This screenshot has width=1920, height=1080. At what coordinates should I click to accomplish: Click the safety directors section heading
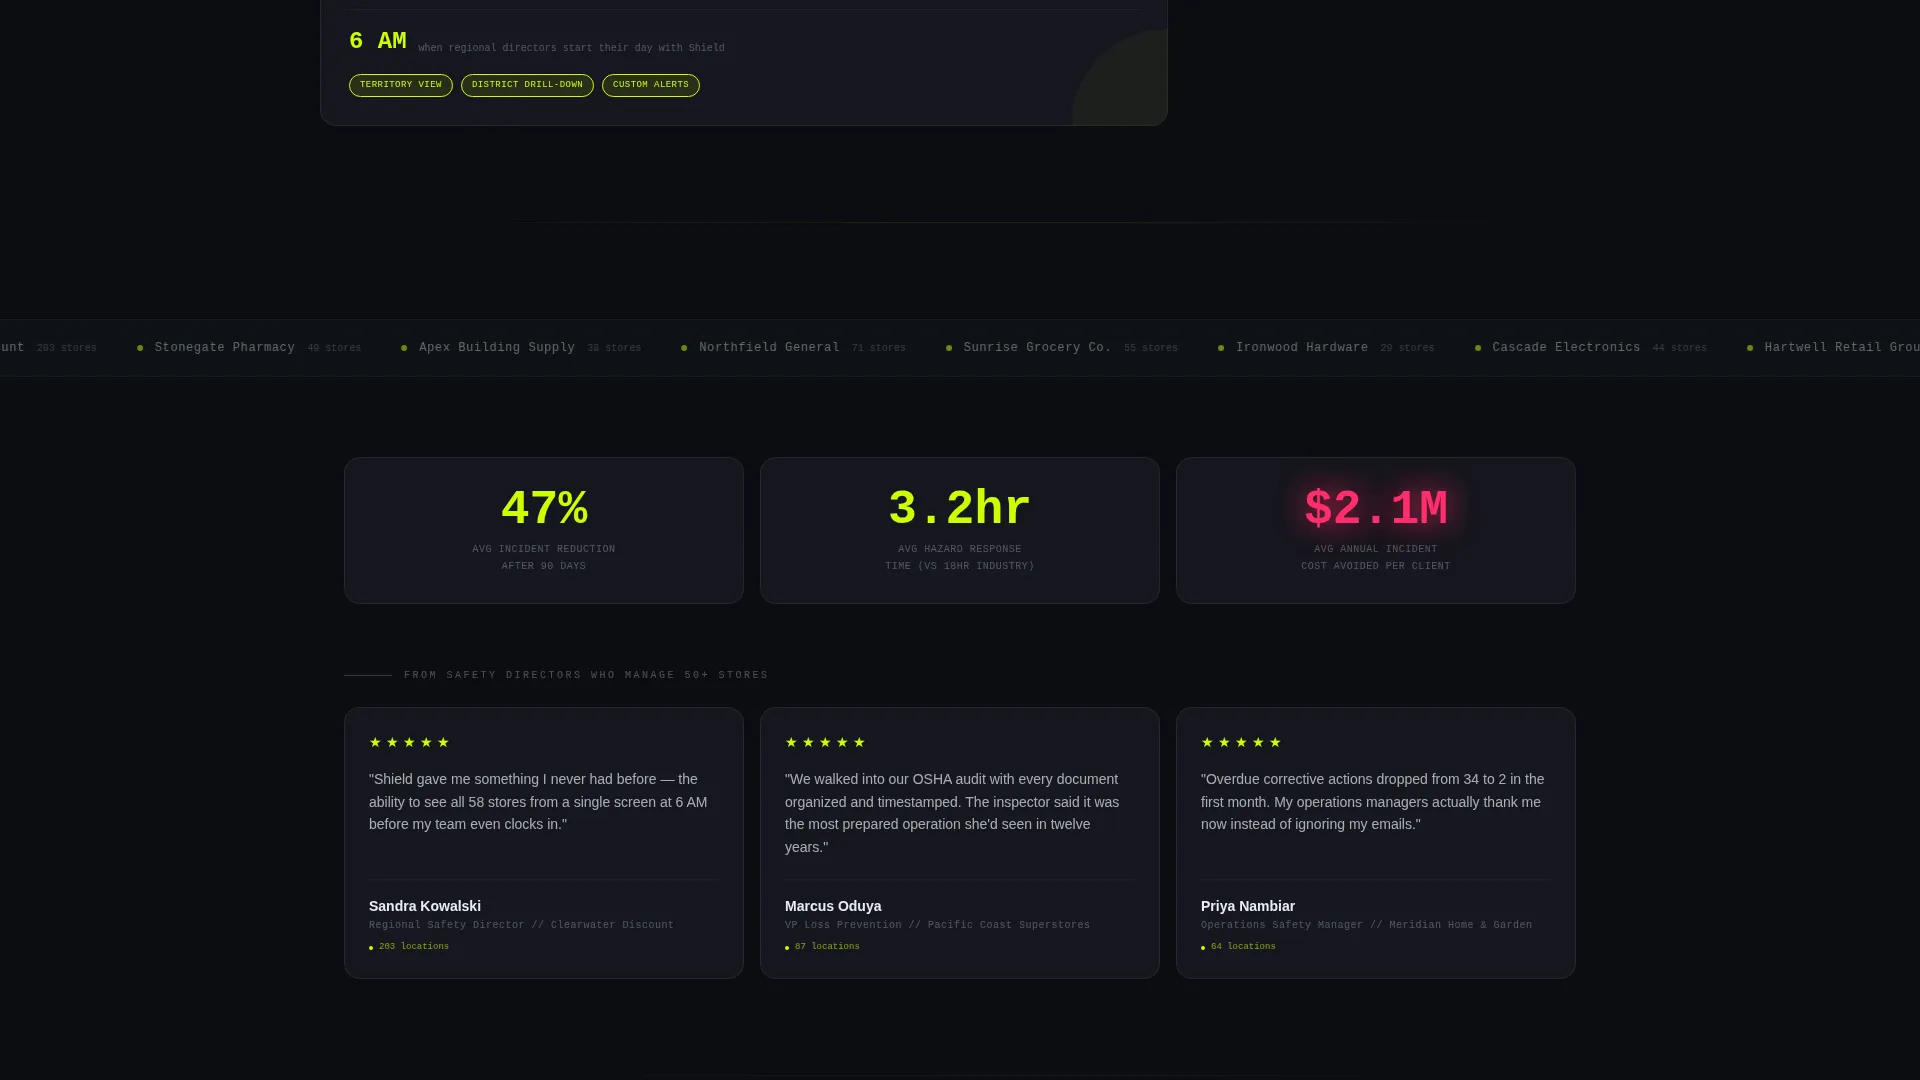pyautogui.click(x=586, y=675)
